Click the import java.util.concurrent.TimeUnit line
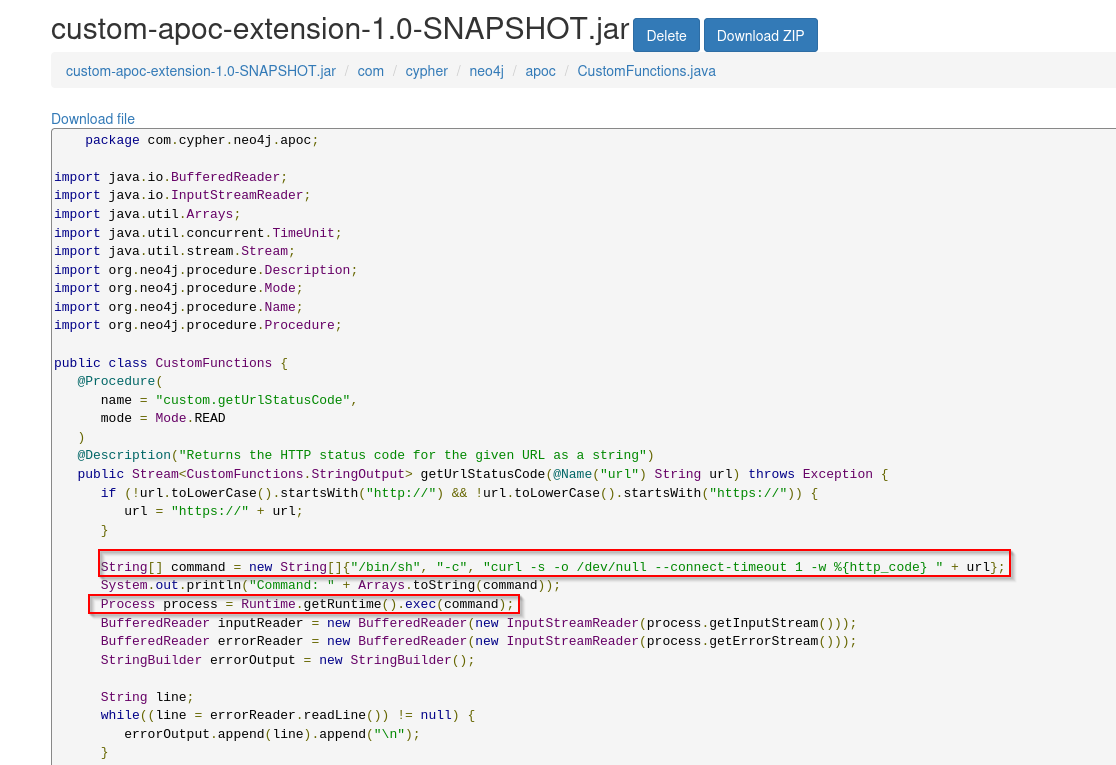 [197, 233]
